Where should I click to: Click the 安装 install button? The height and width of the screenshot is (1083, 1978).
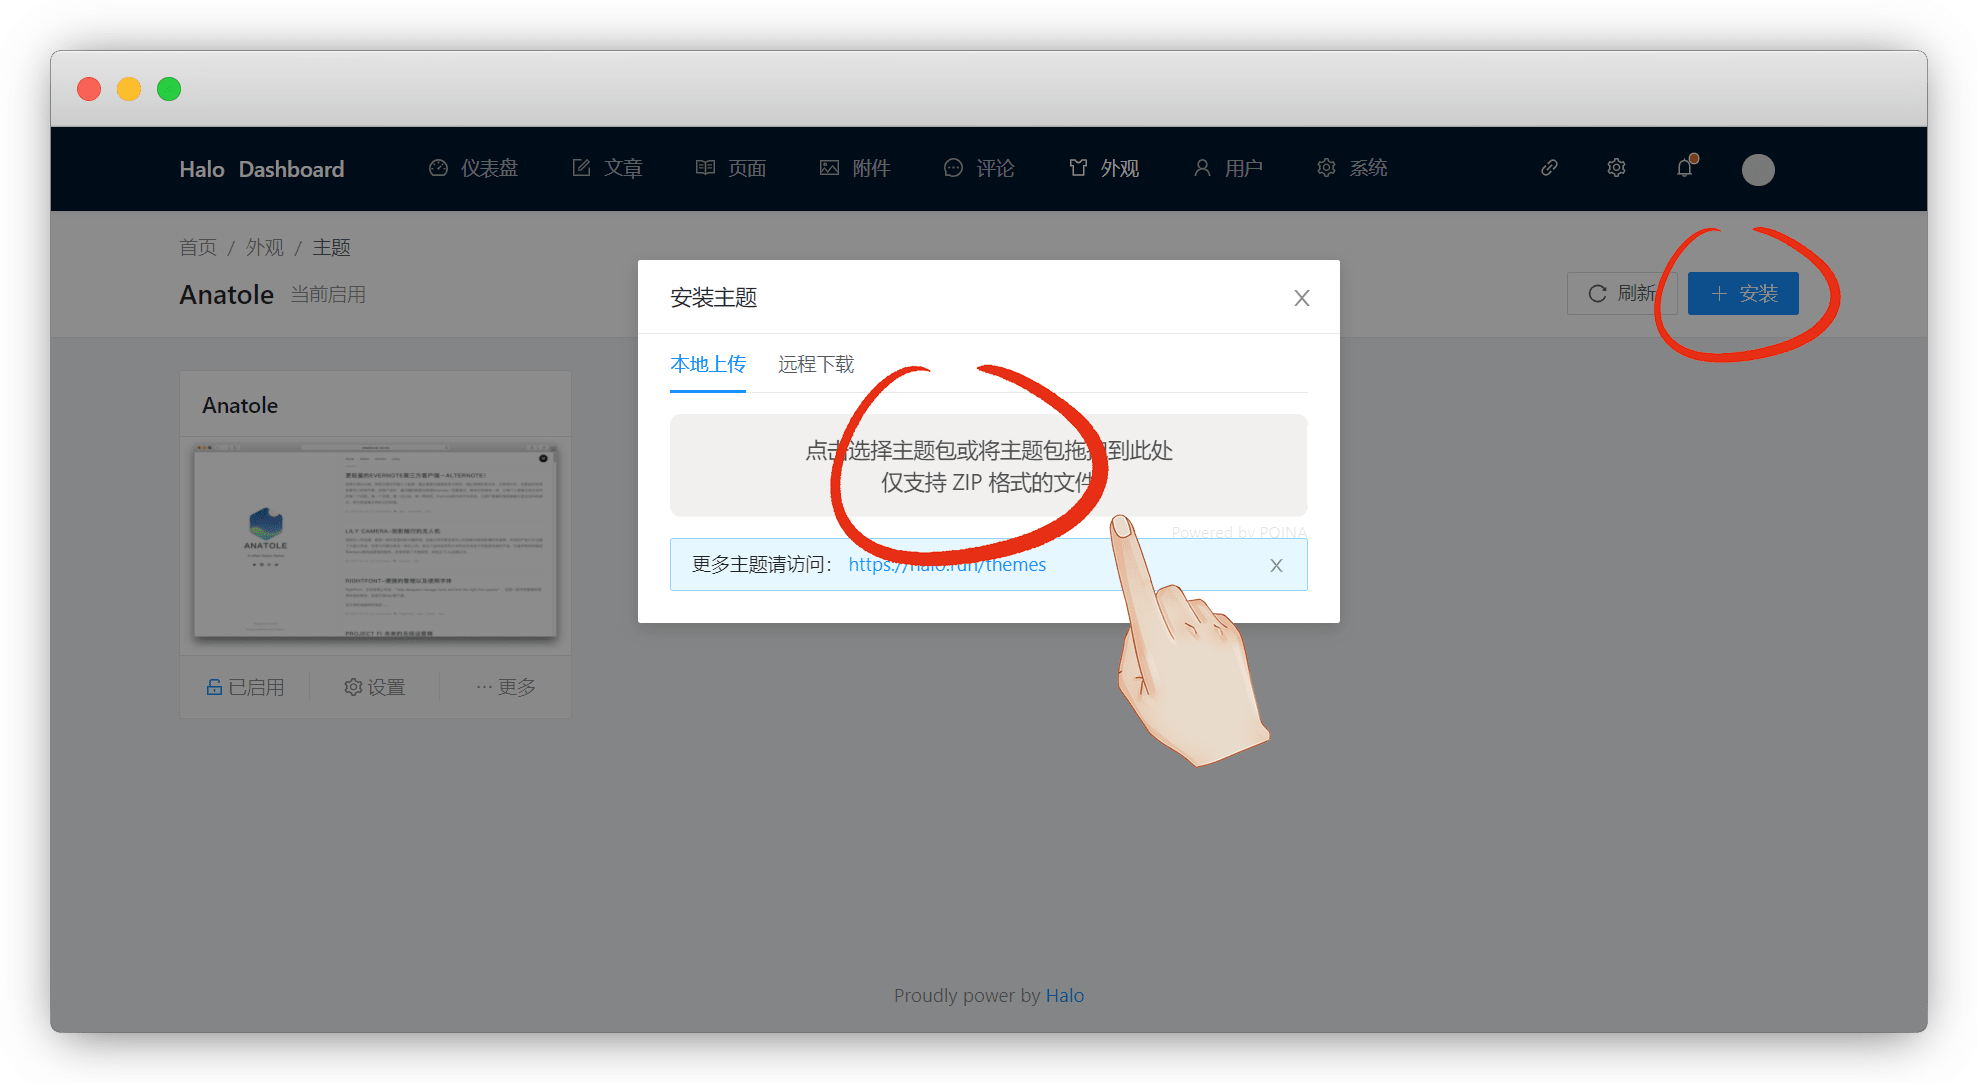(x=1743, y=294)
